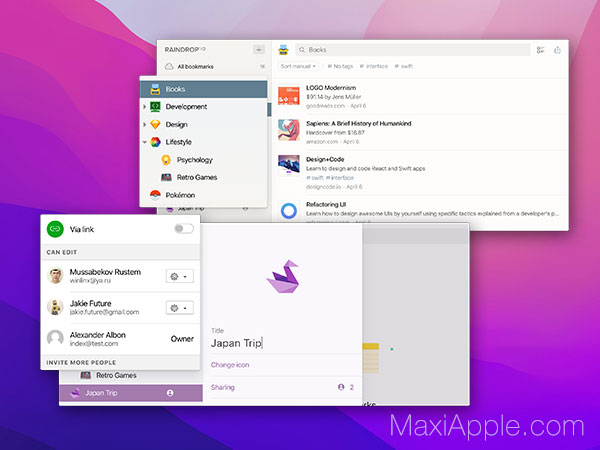The width and height of the screenshot is (600, 450).
Task: Click Mussabekov Rustem's avatar
Action: pyautogui.click(x=55, y=276)
